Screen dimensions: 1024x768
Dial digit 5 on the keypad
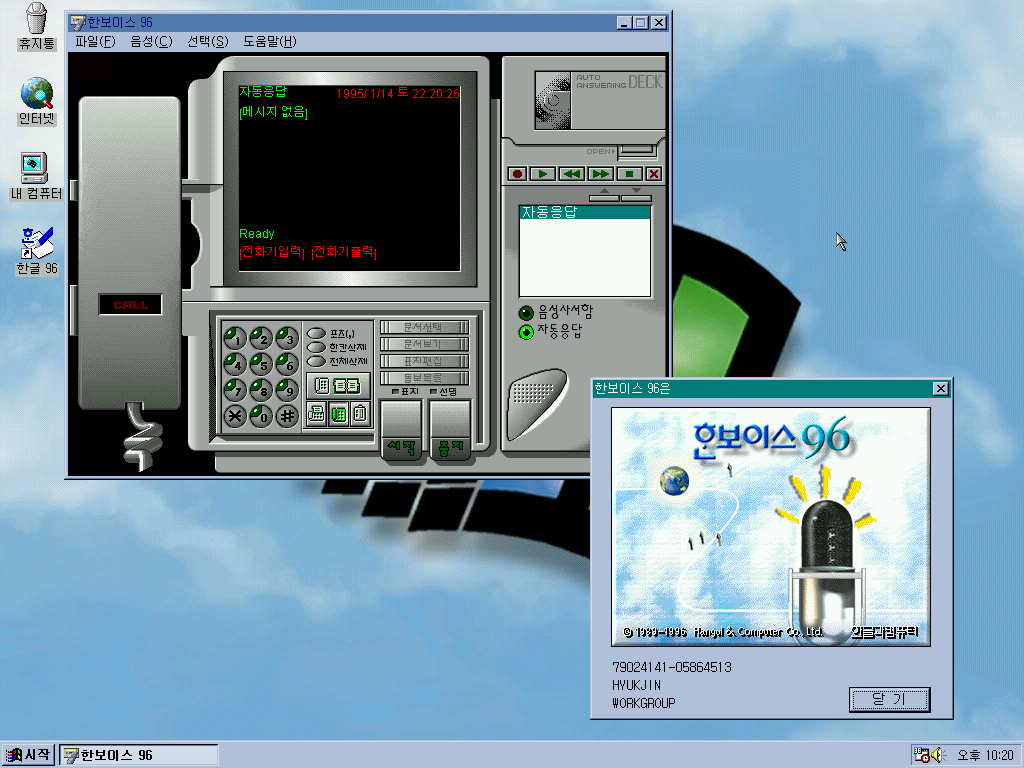click(x=261, y=364)
